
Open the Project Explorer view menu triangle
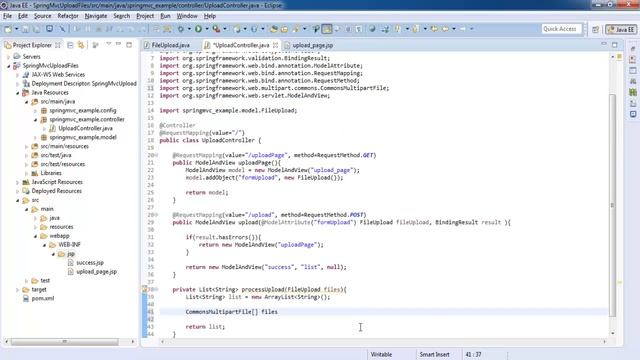coord(109,44)
